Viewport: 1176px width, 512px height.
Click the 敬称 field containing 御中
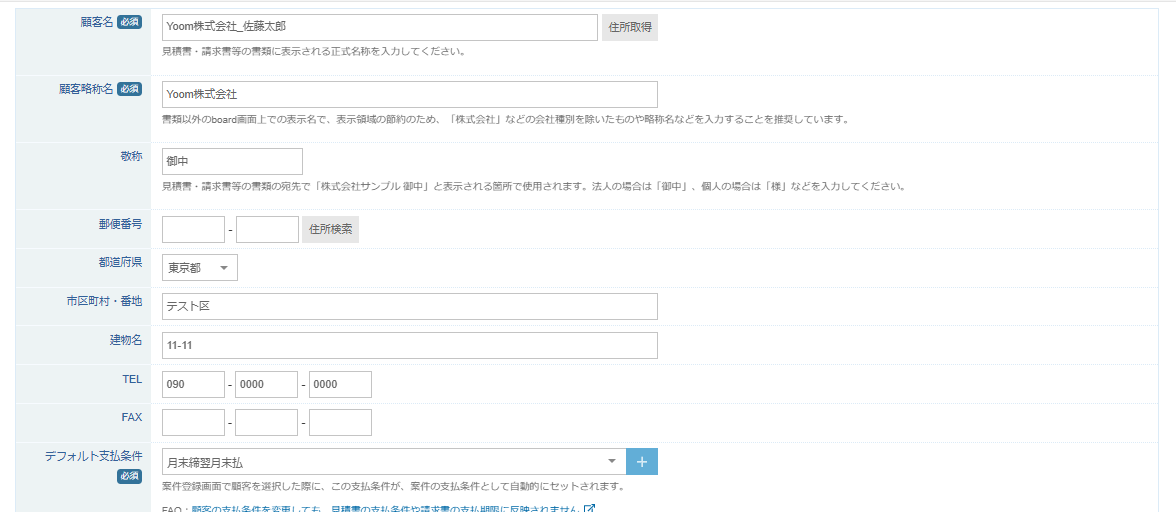[x=232, y=161]
